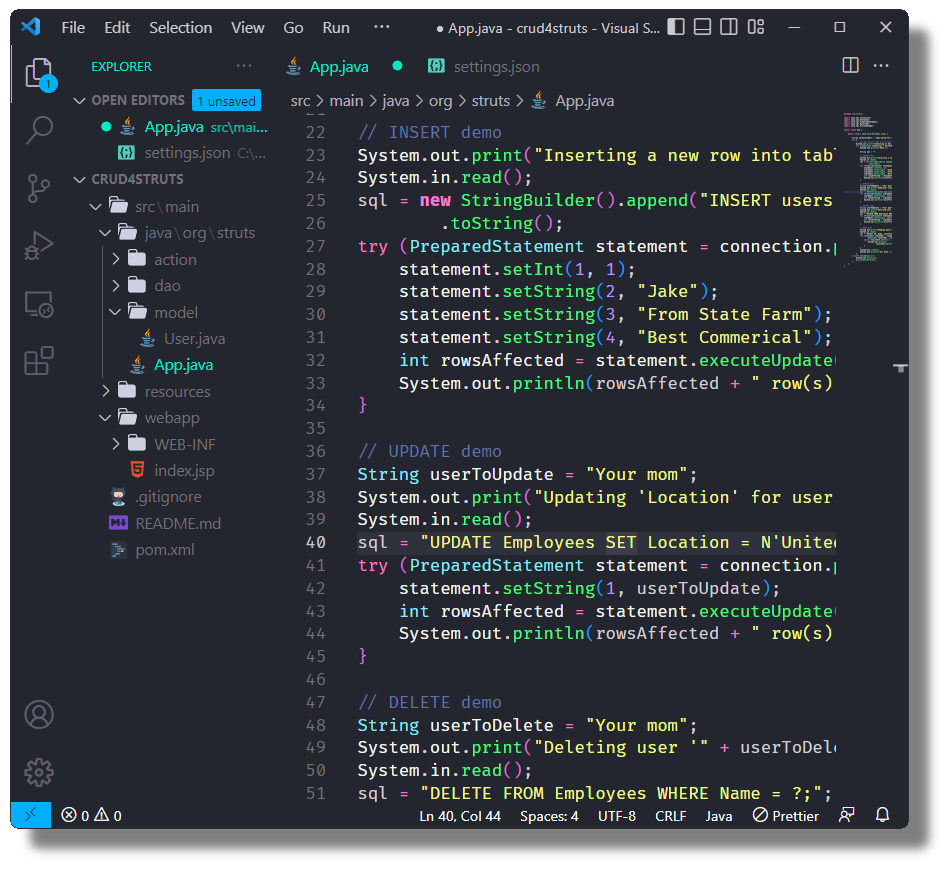Change language mode via Java

(x=719, y=815)
